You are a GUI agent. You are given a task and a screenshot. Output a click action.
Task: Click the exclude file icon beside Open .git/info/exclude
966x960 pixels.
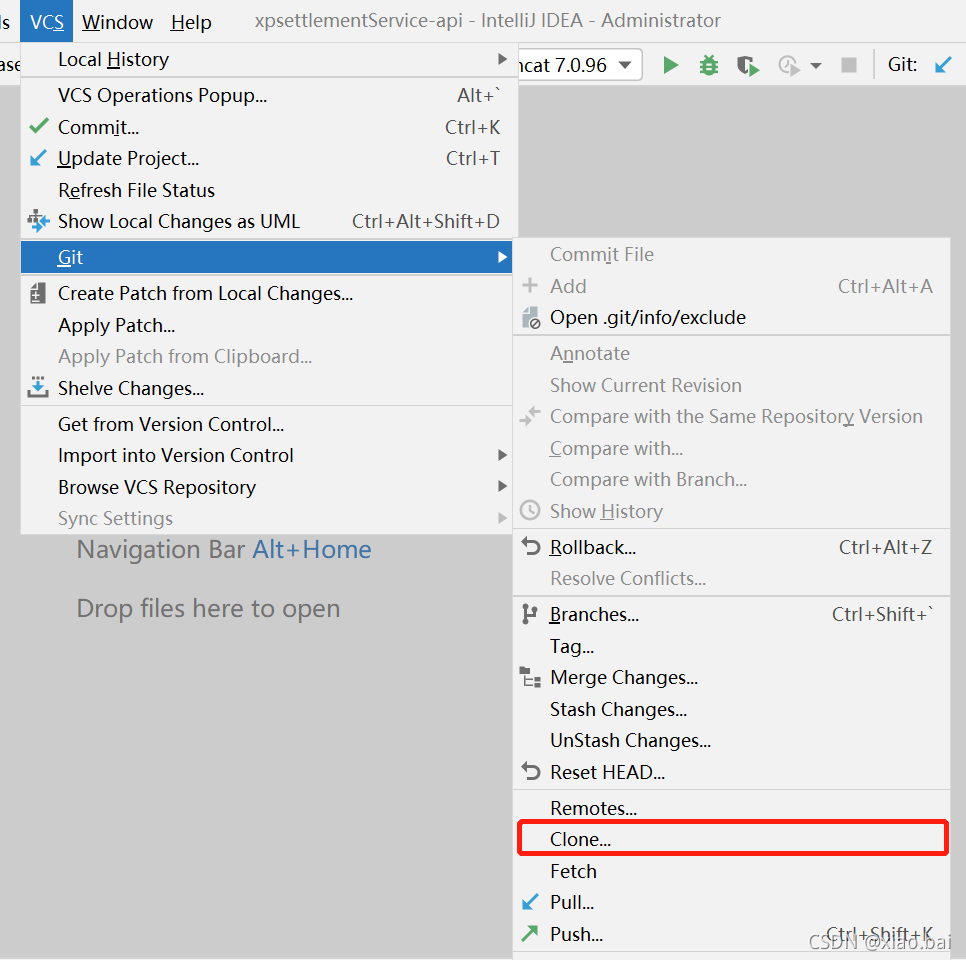(531, 318)
